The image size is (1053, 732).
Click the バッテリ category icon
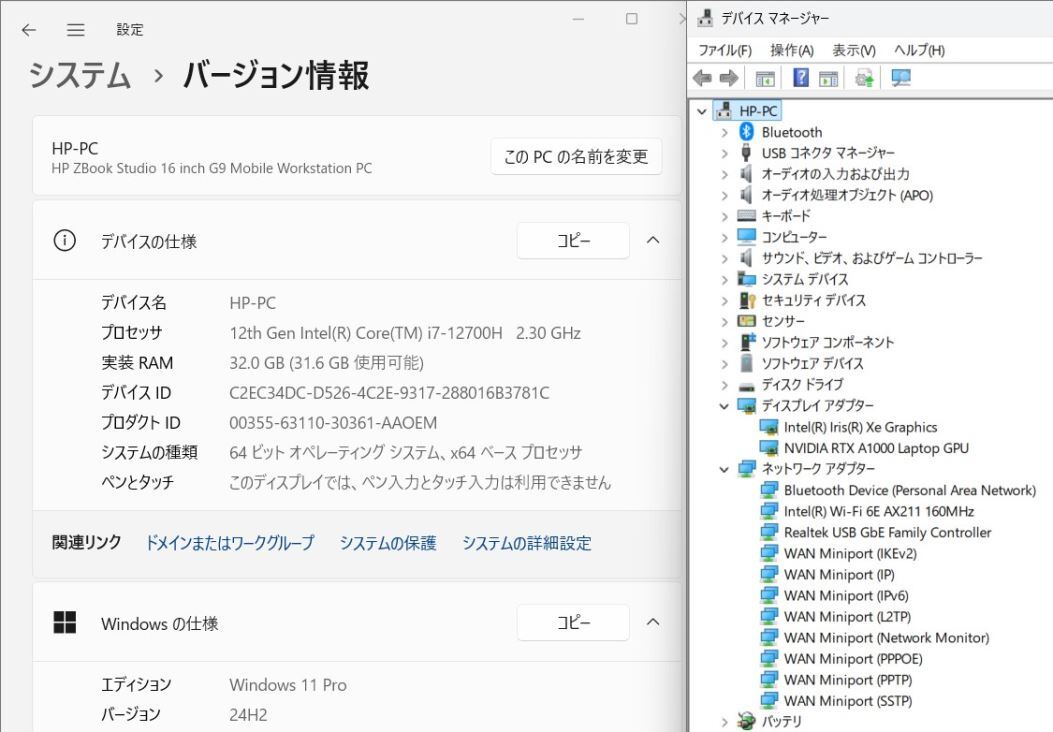point(746,721)
